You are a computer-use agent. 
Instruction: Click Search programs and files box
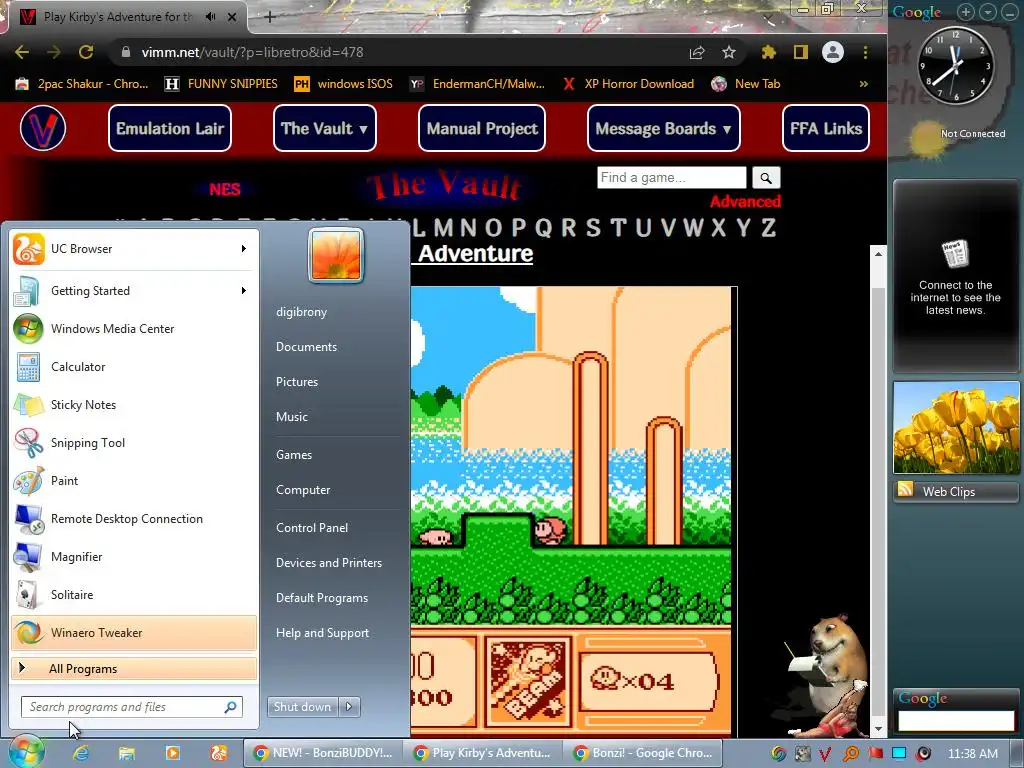coord(131,707)
